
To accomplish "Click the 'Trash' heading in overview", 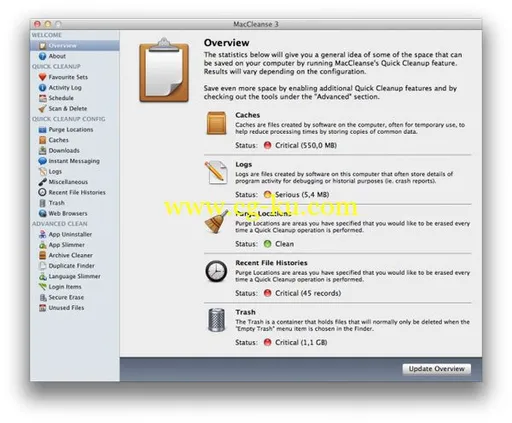I will (x=245, y=312).
